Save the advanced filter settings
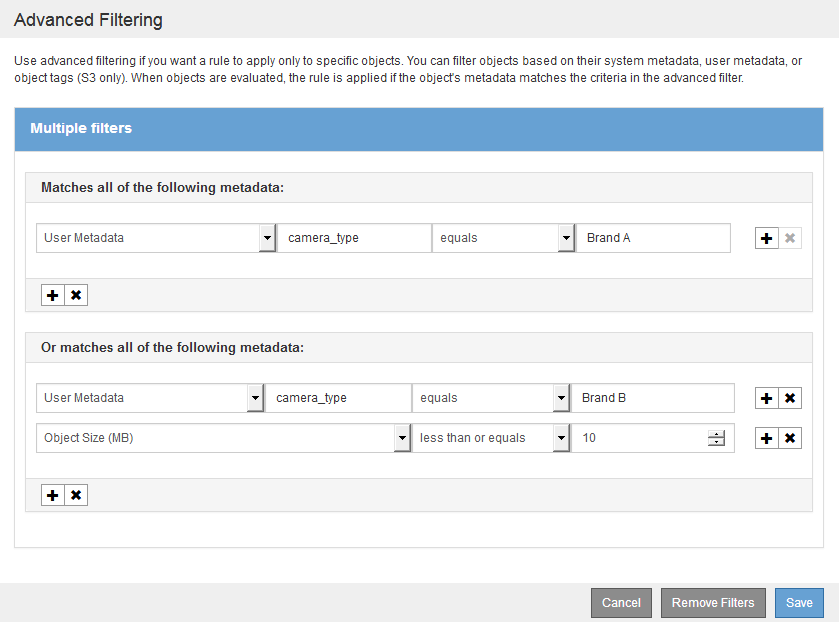Image resolution: width=839 pixels, height=622 pixels. [x=799, y=603]
